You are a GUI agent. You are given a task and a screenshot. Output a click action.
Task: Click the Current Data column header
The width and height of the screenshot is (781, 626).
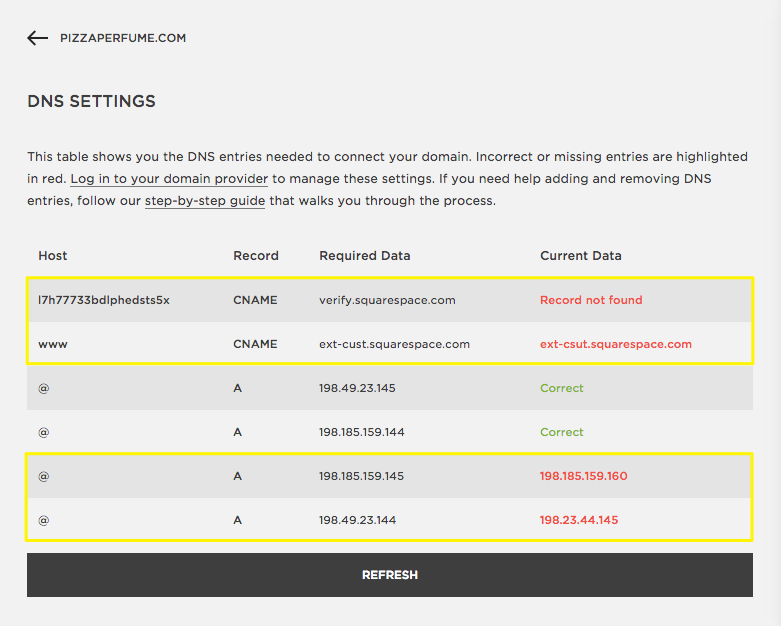click(x=580, y=256)
